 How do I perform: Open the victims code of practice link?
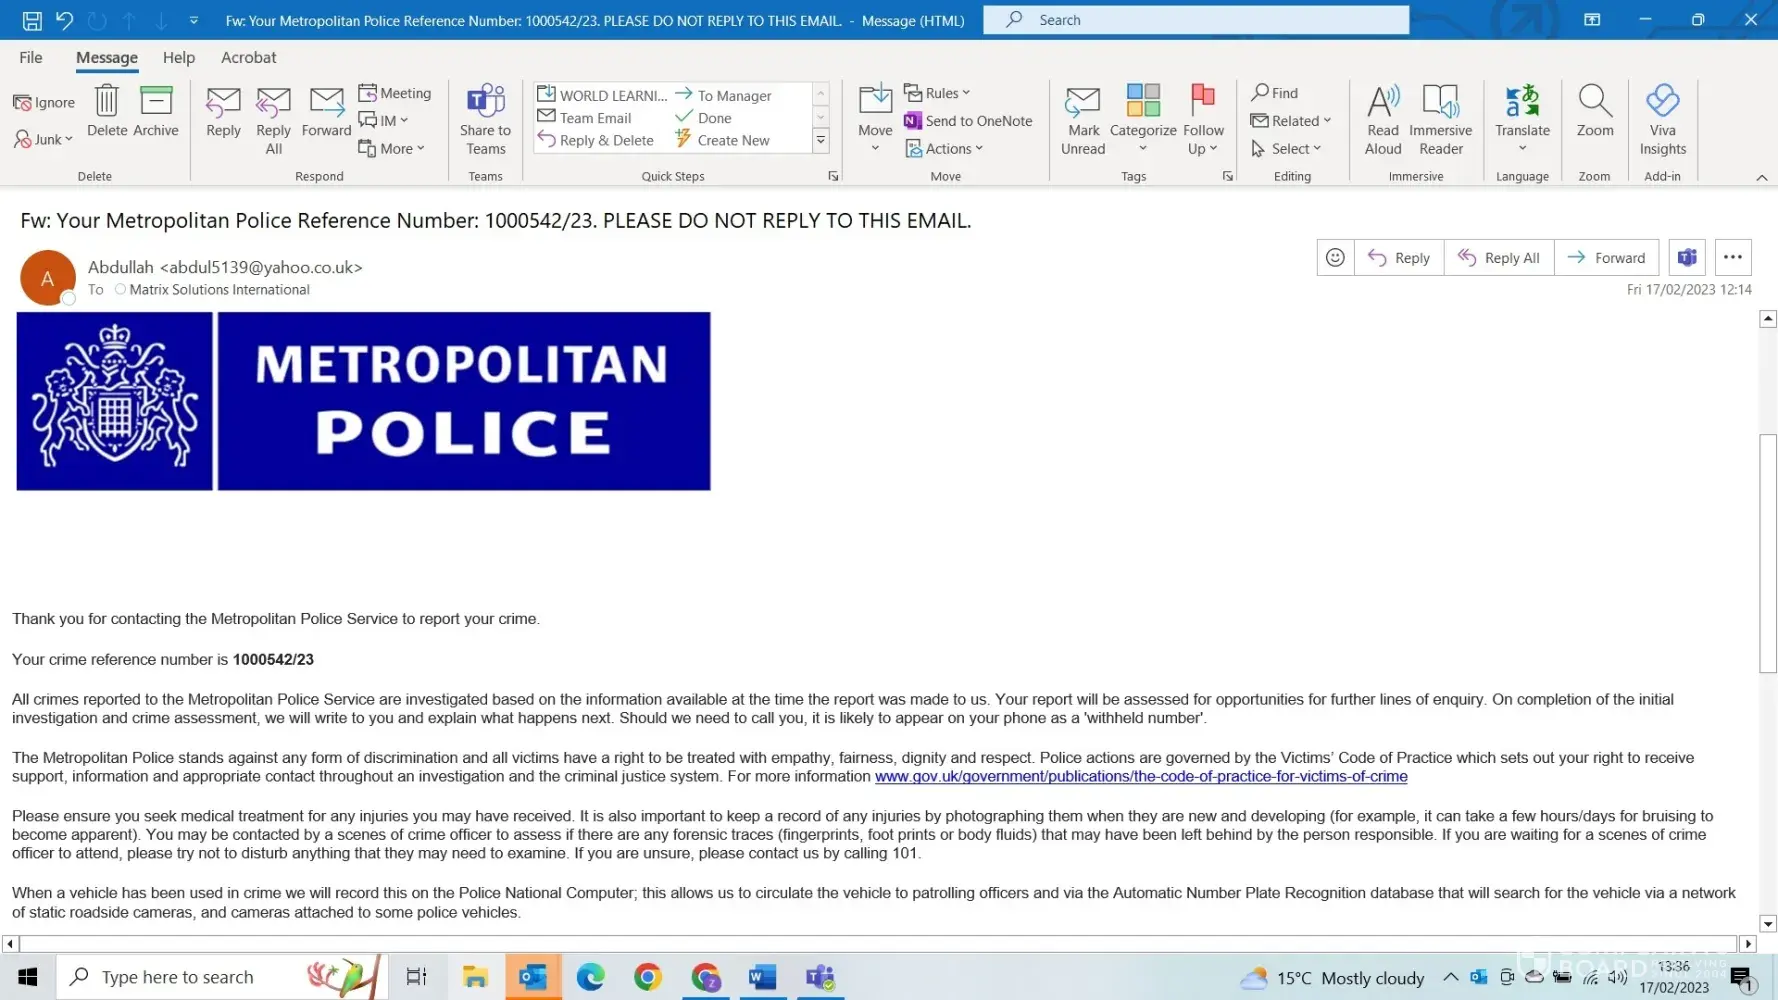[x=1141, y=777]
